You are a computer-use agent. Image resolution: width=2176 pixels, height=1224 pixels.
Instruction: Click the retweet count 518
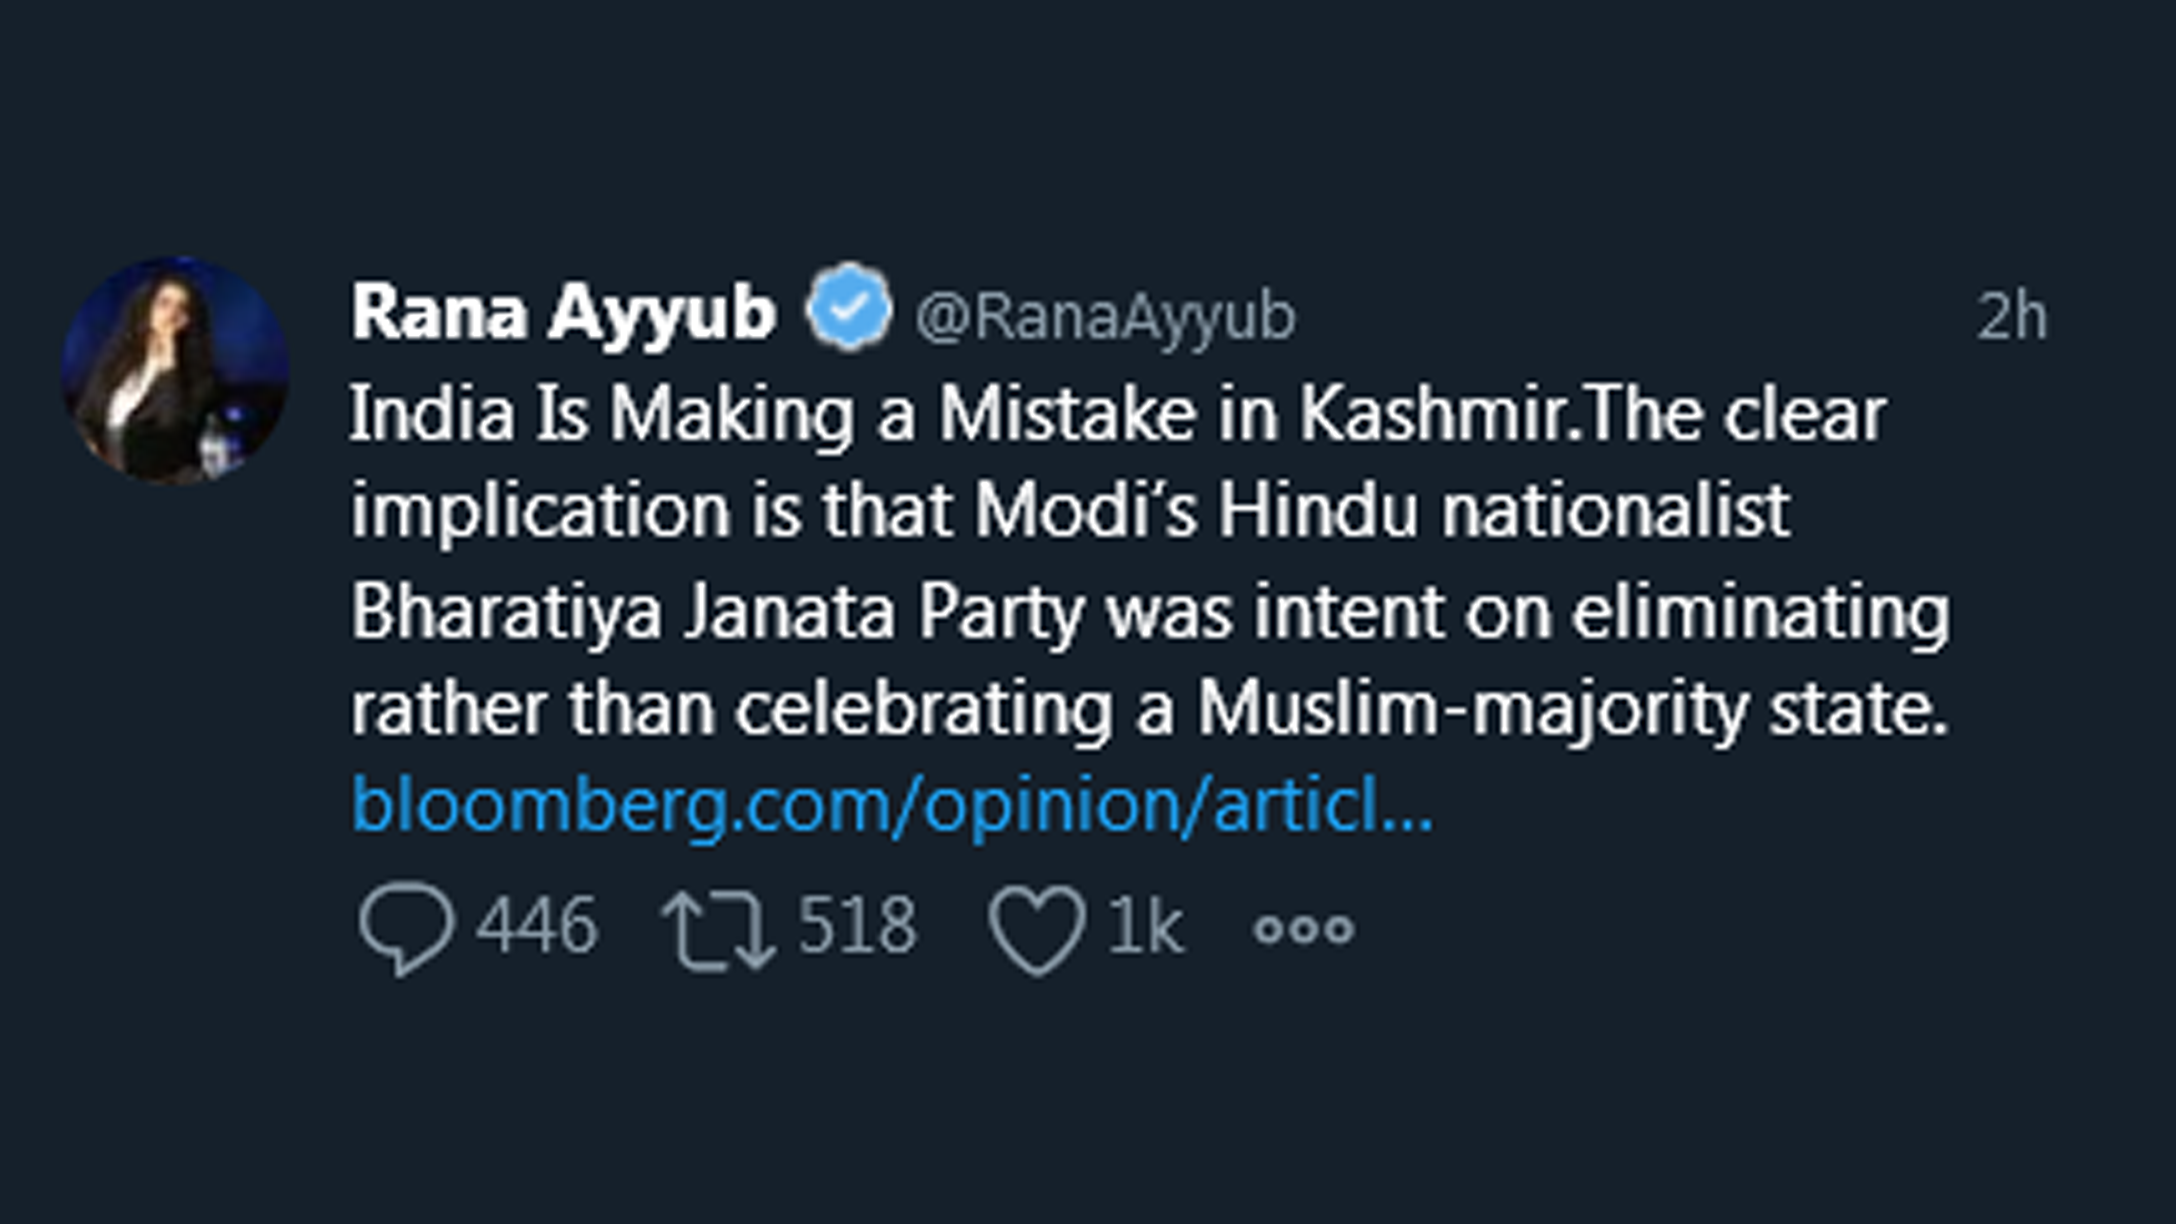pos(857,926)
